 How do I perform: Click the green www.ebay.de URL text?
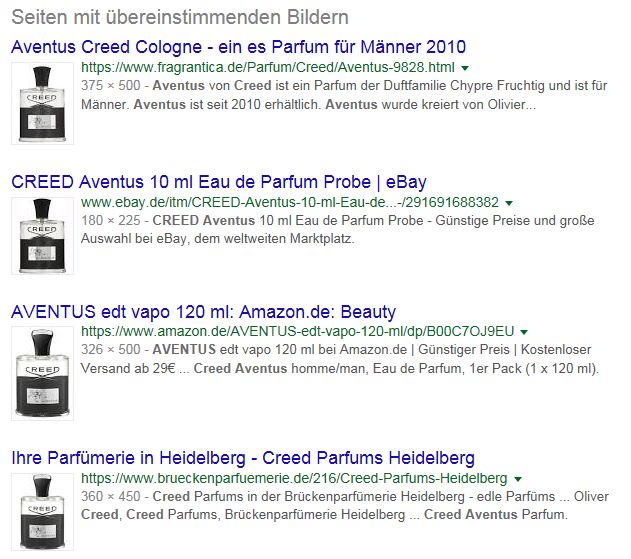[290, 202]
